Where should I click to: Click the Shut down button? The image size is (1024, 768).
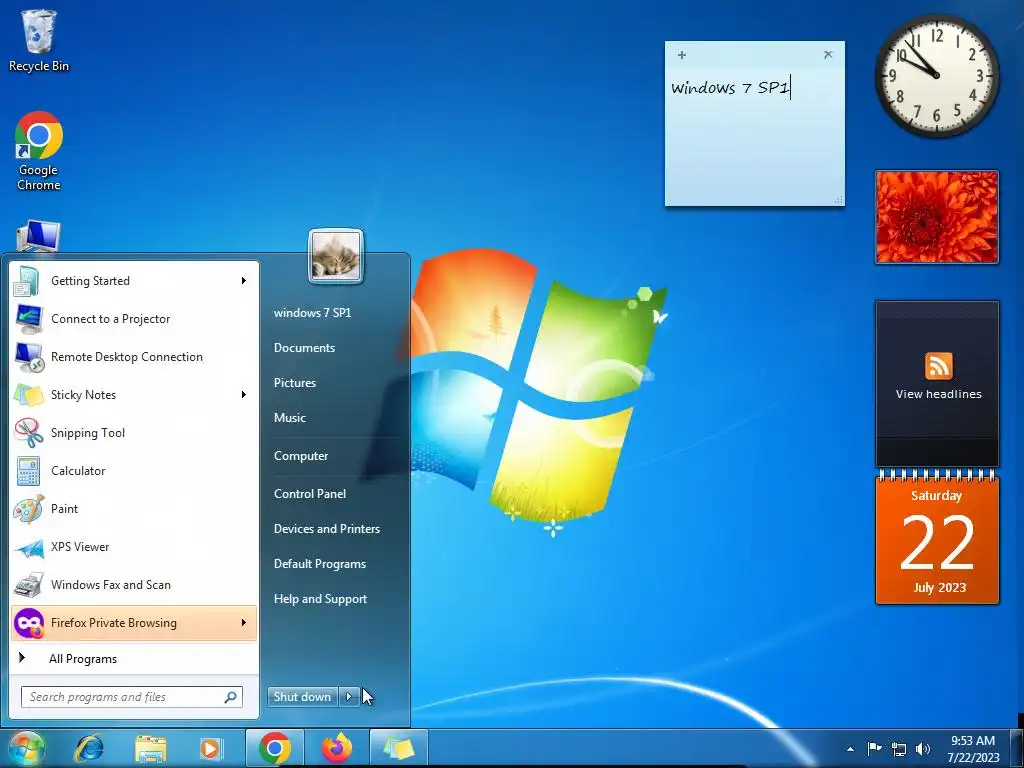pyautogui.click(x=302, y=697)
